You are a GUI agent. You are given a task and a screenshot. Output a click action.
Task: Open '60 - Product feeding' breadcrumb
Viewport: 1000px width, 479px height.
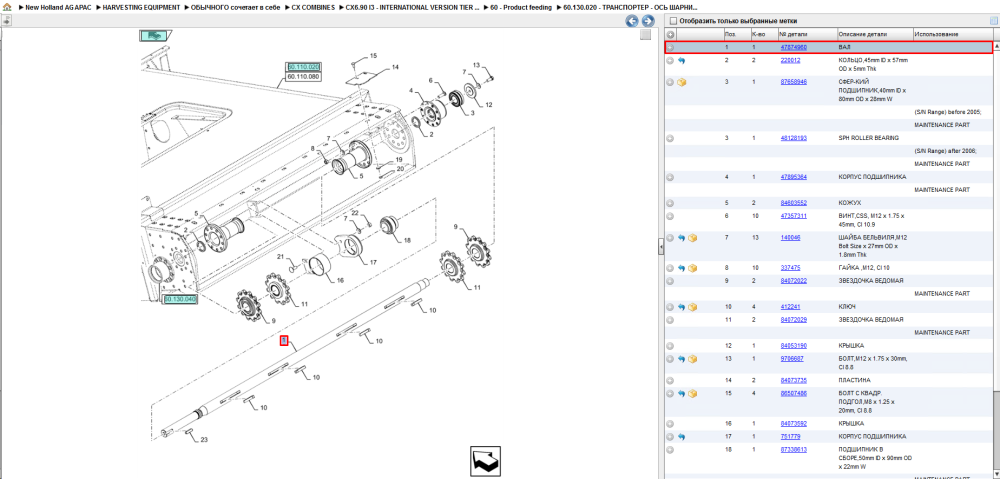point(521,7)
